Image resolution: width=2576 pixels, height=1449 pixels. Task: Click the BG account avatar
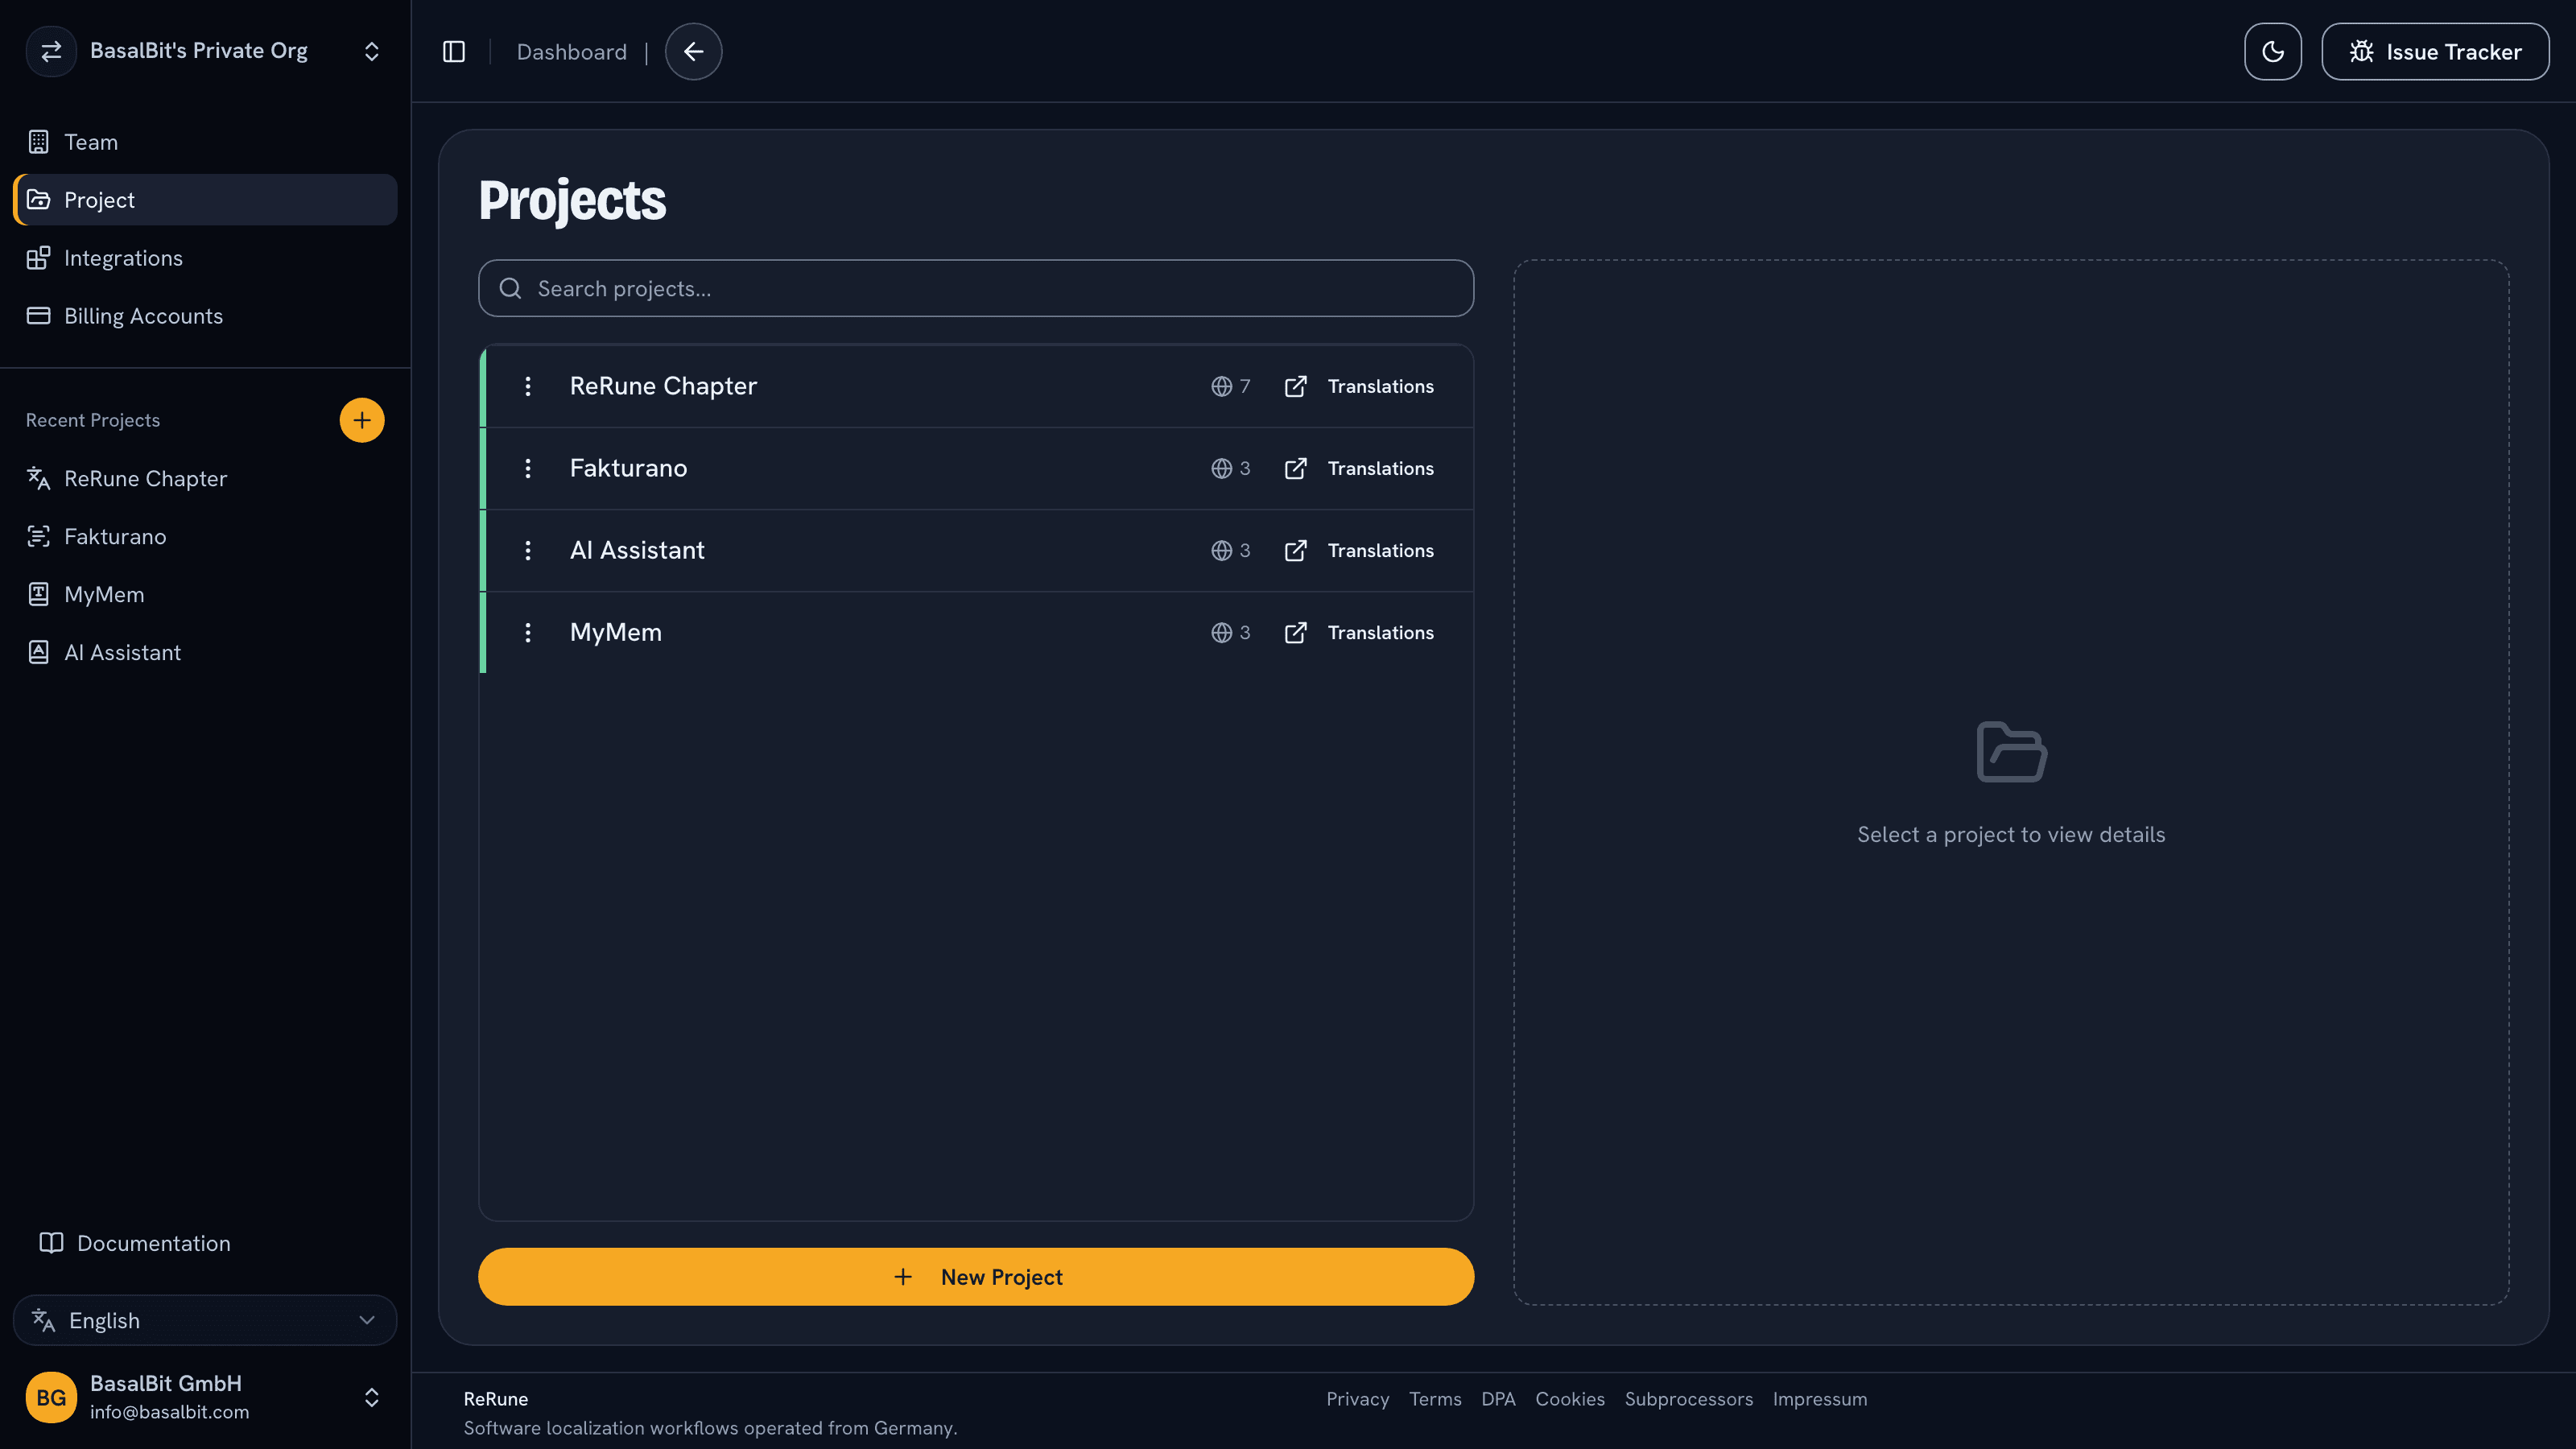[51, 1397]
